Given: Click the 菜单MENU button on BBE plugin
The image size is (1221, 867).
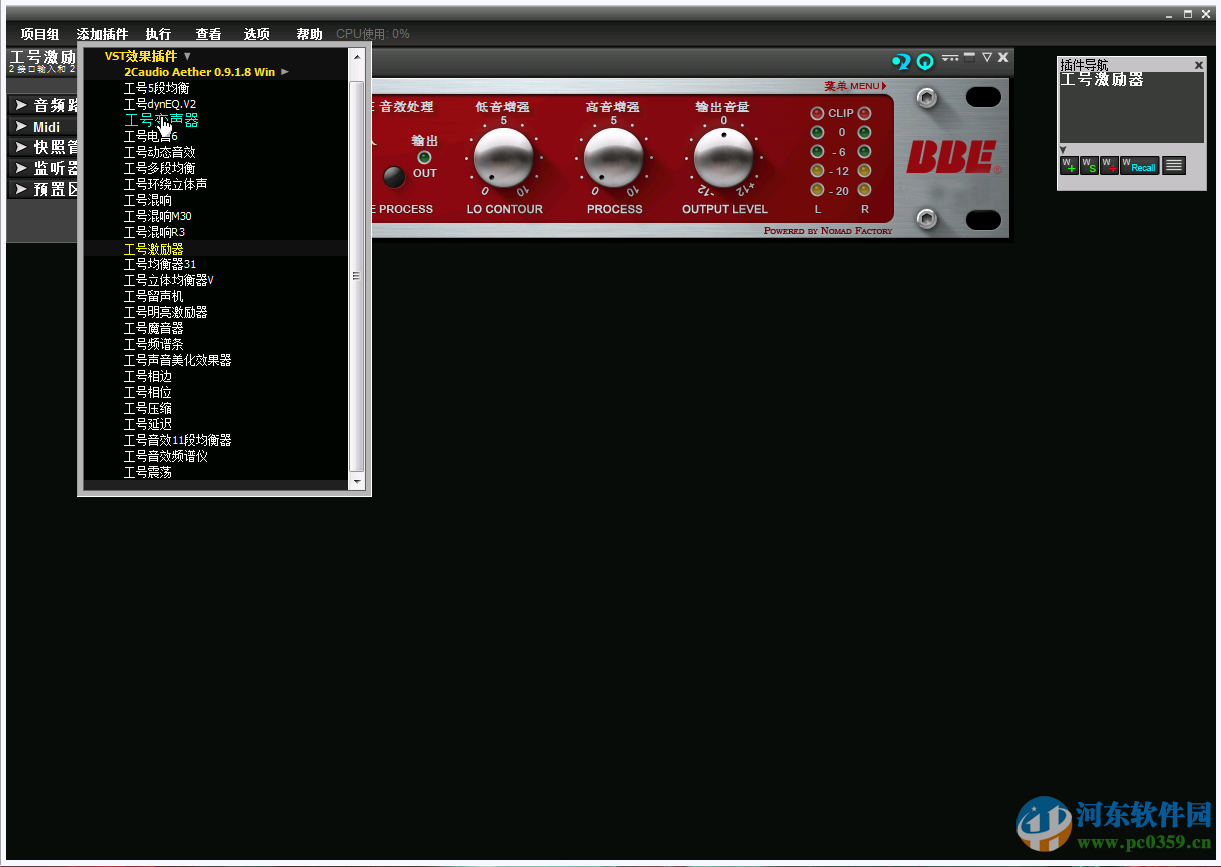Looking at the screenshot, I should coord(852,85).
